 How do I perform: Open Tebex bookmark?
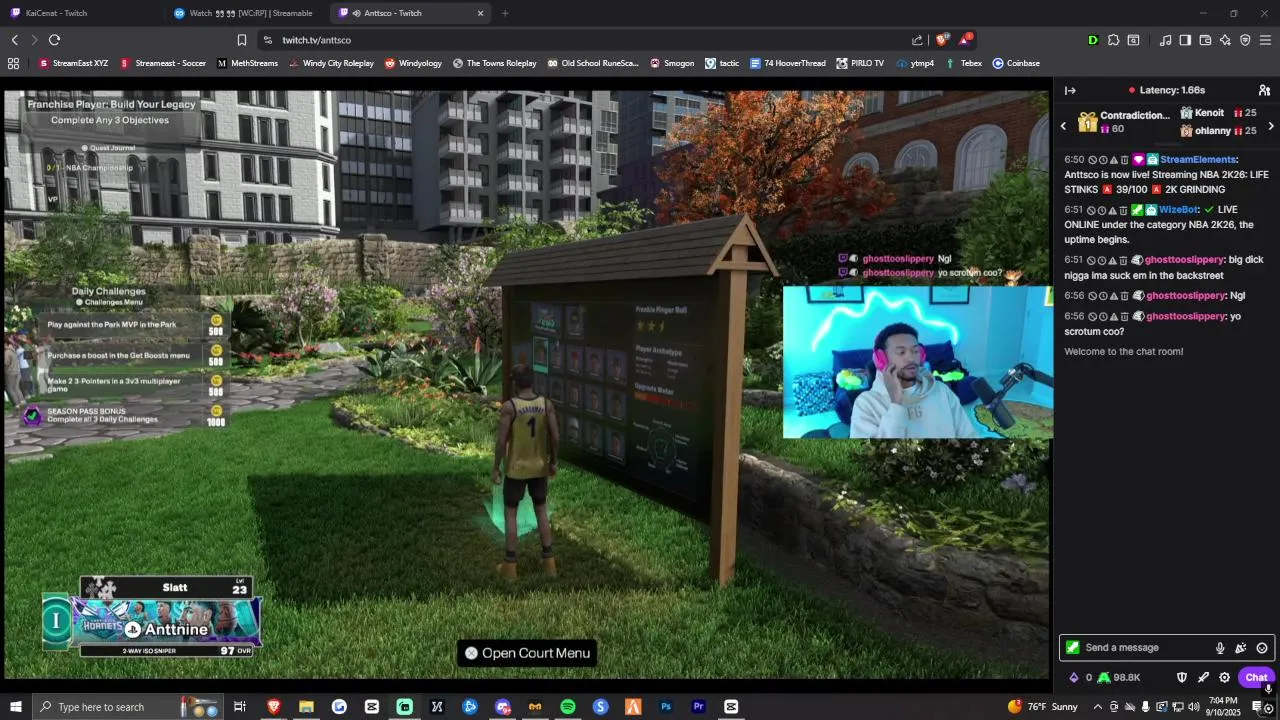(x=964, y=63)
